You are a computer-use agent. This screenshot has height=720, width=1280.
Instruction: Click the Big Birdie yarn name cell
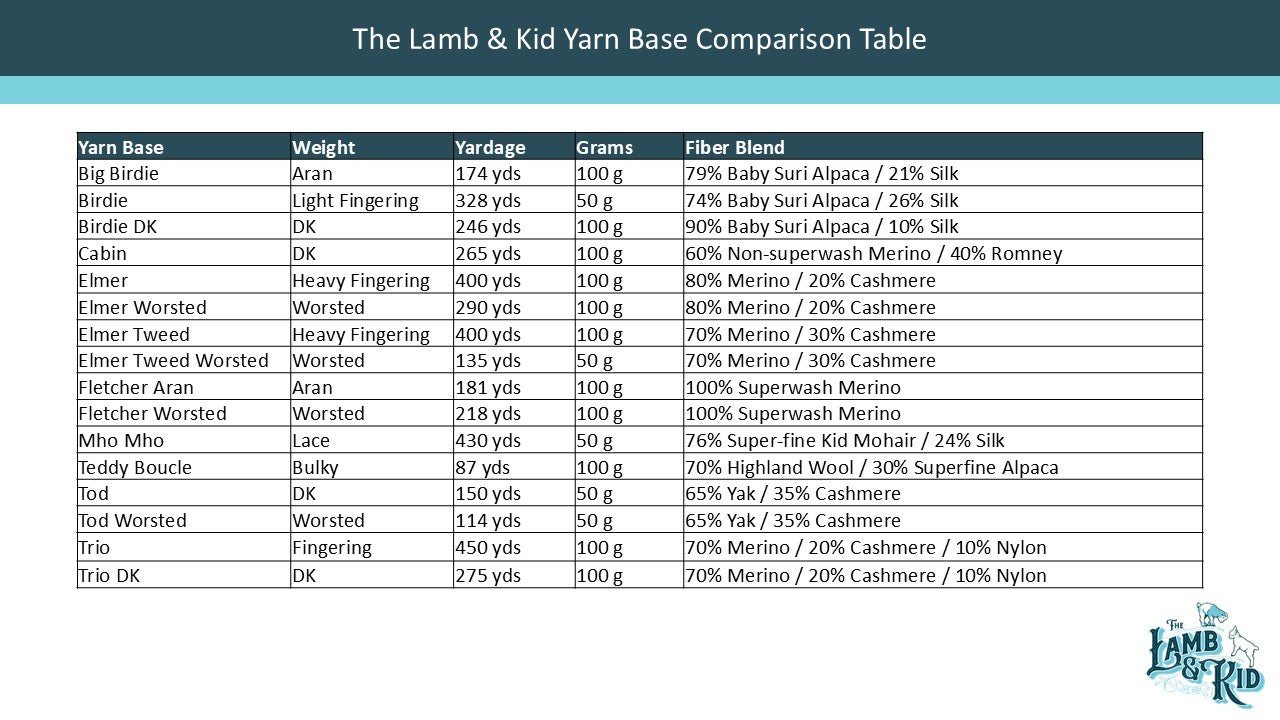tap(118, 174)
